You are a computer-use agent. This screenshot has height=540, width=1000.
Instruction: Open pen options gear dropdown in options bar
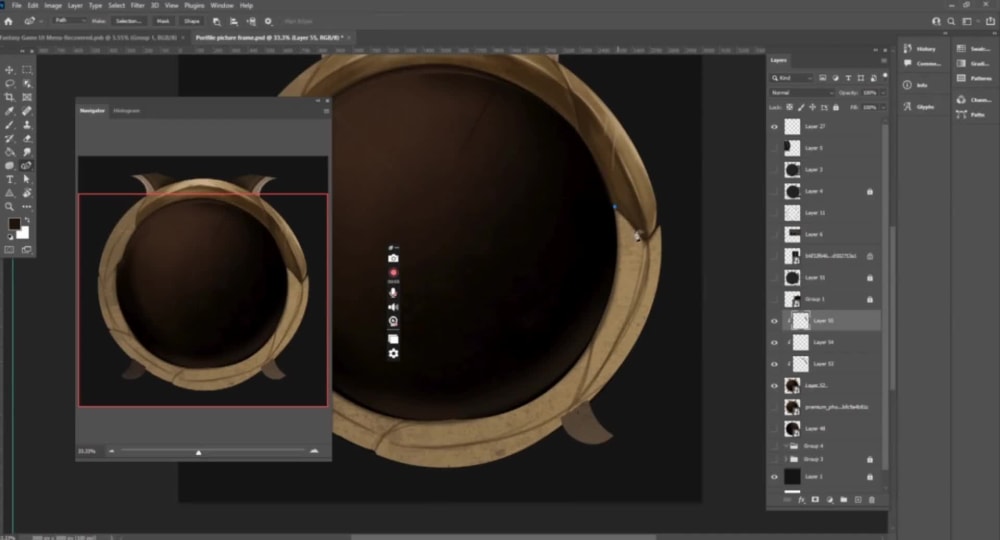coord(268,21)
